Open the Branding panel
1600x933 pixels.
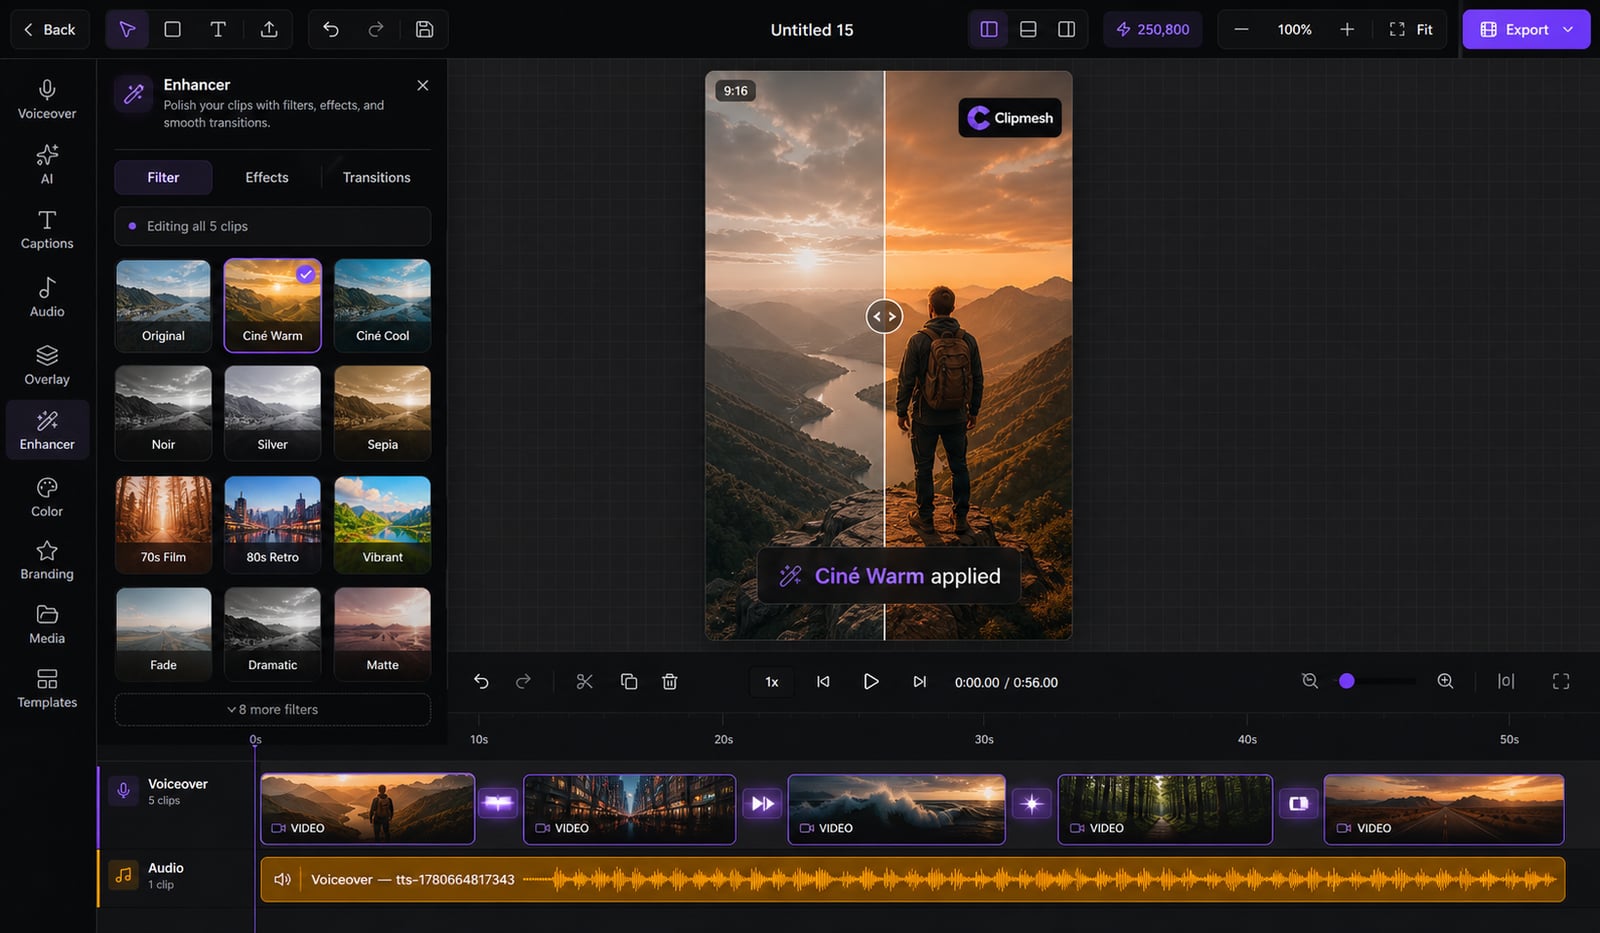point(47,561)
